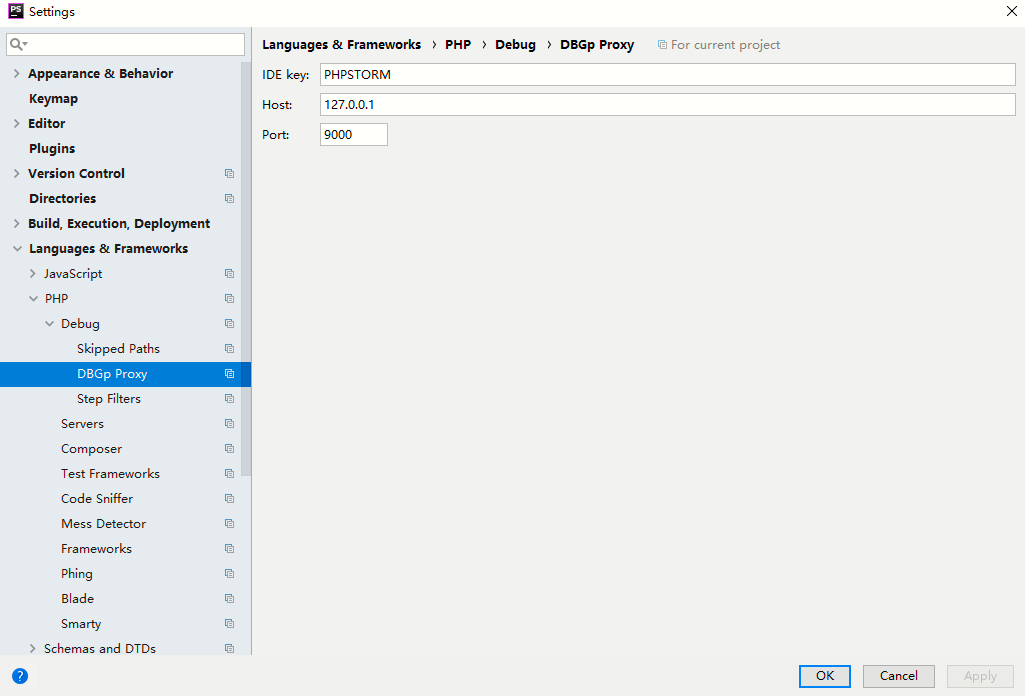Expand Build, Execution, Deployment arrow
The height and width of the screenshot is (696, 1025).
click(x=16, y=224)
